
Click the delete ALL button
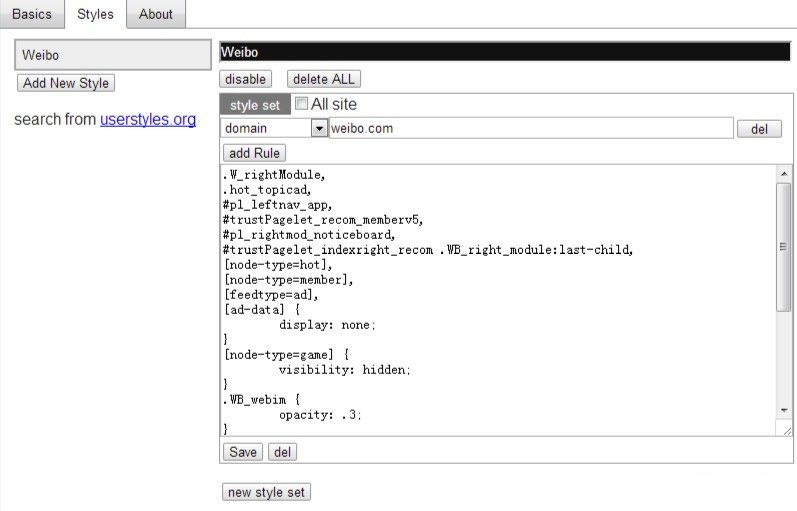pos(323,79)
